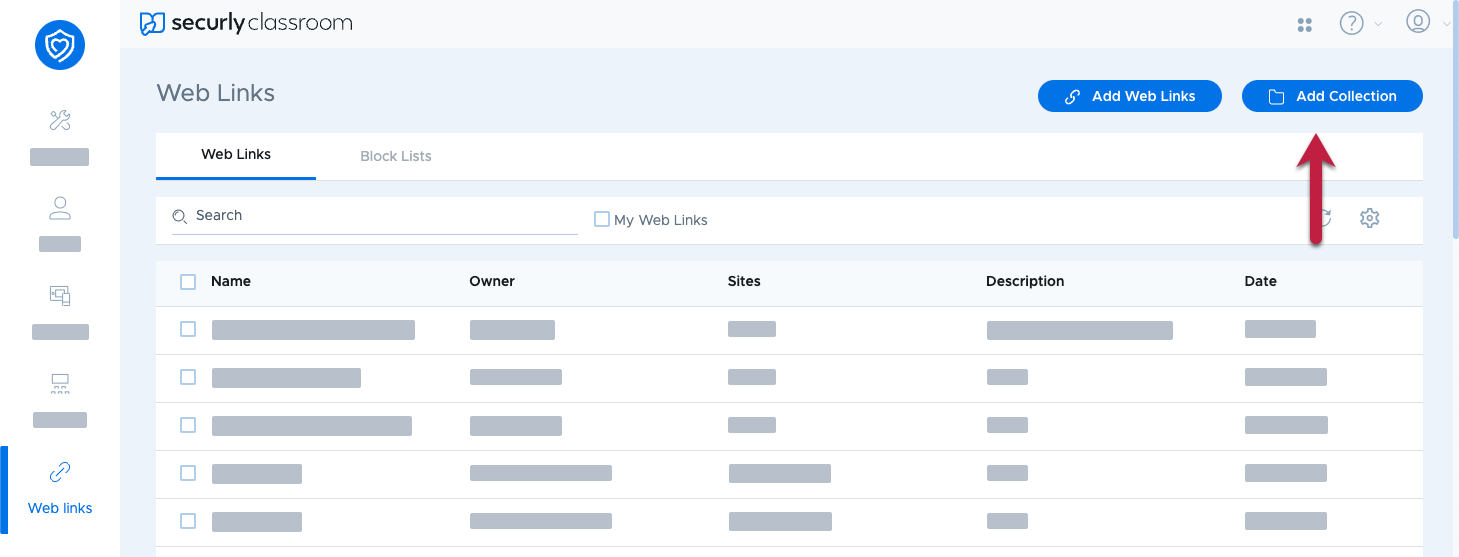Check the second row's checkbox

coord(188,377)
